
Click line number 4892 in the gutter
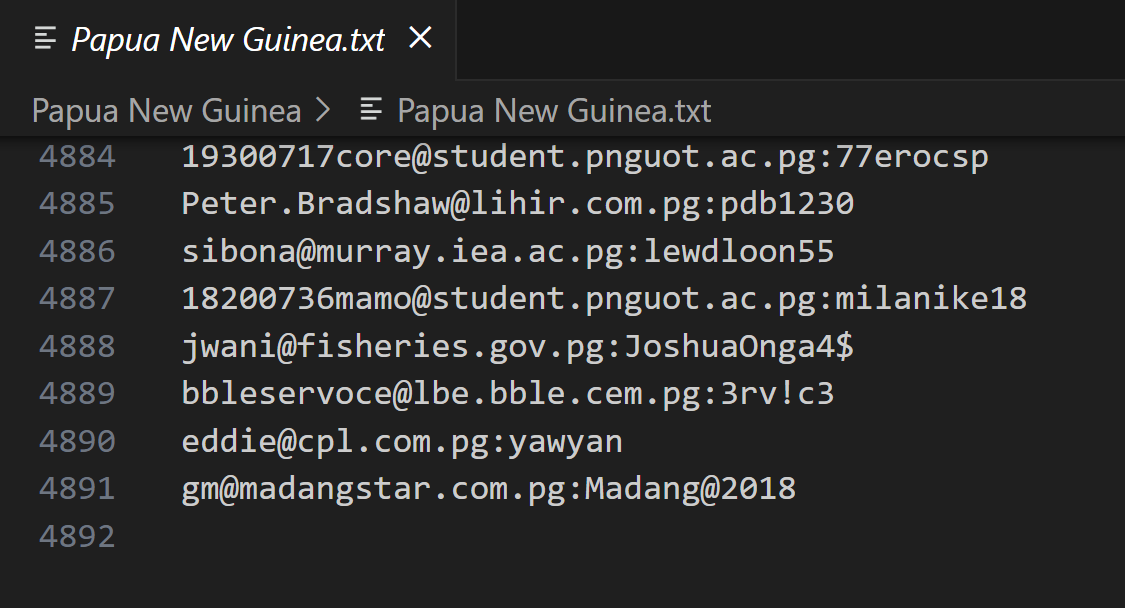click(x=77, y=536)
